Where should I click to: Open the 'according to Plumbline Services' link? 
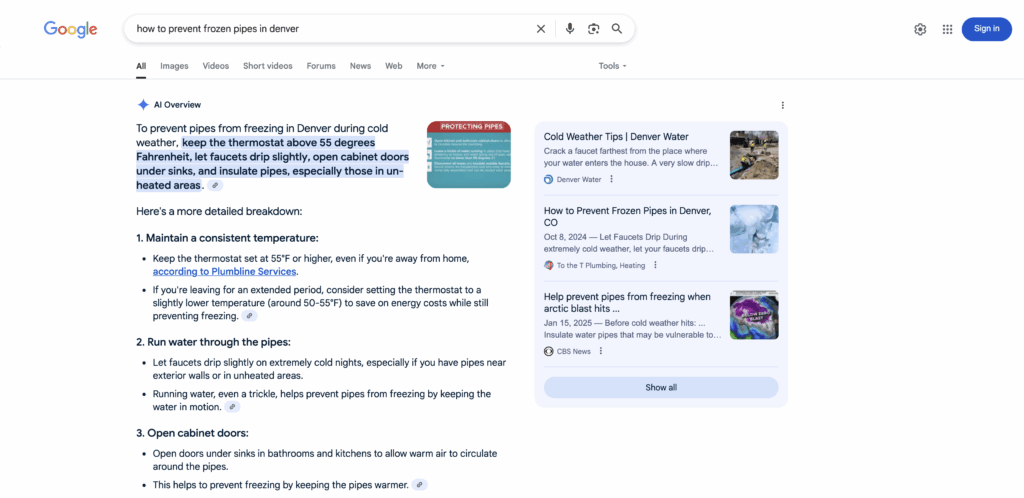tap(224, 272)
